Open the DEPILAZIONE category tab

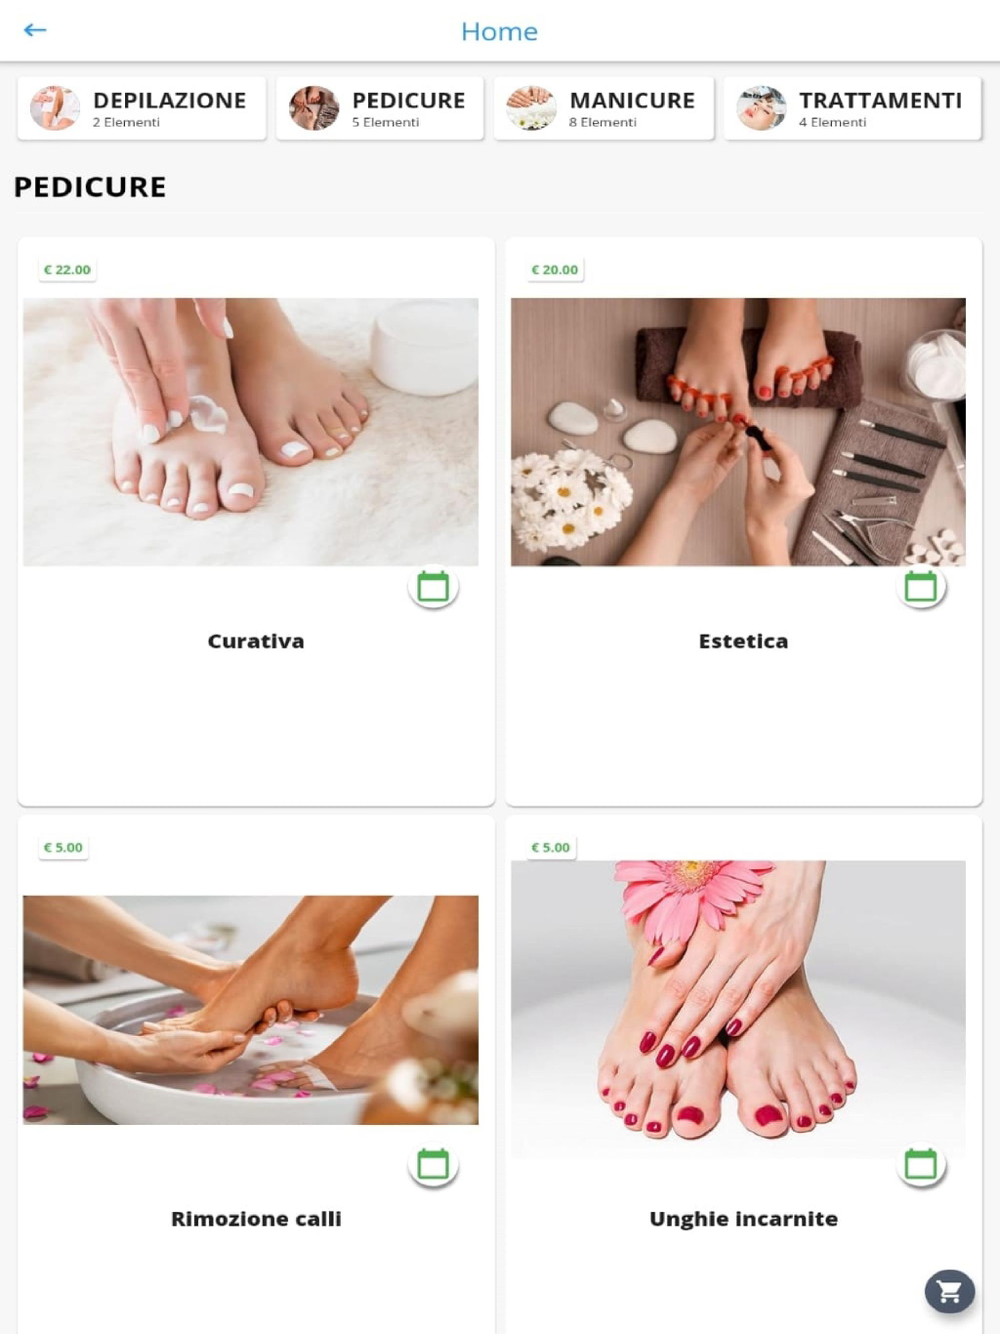click(142, 108)
